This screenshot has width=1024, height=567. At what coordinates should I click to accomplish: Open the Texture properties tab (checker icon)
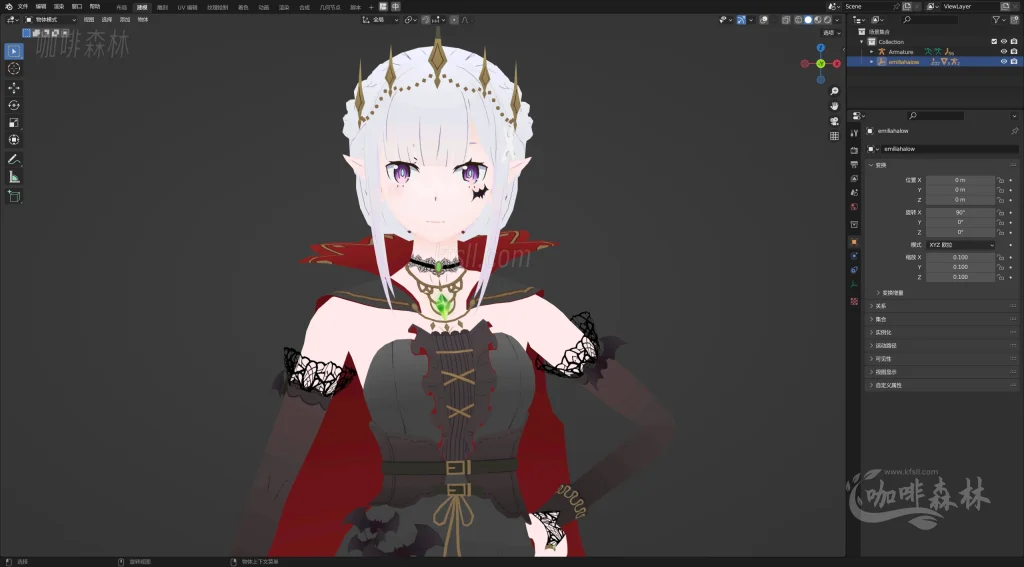(x=854, y=301)
